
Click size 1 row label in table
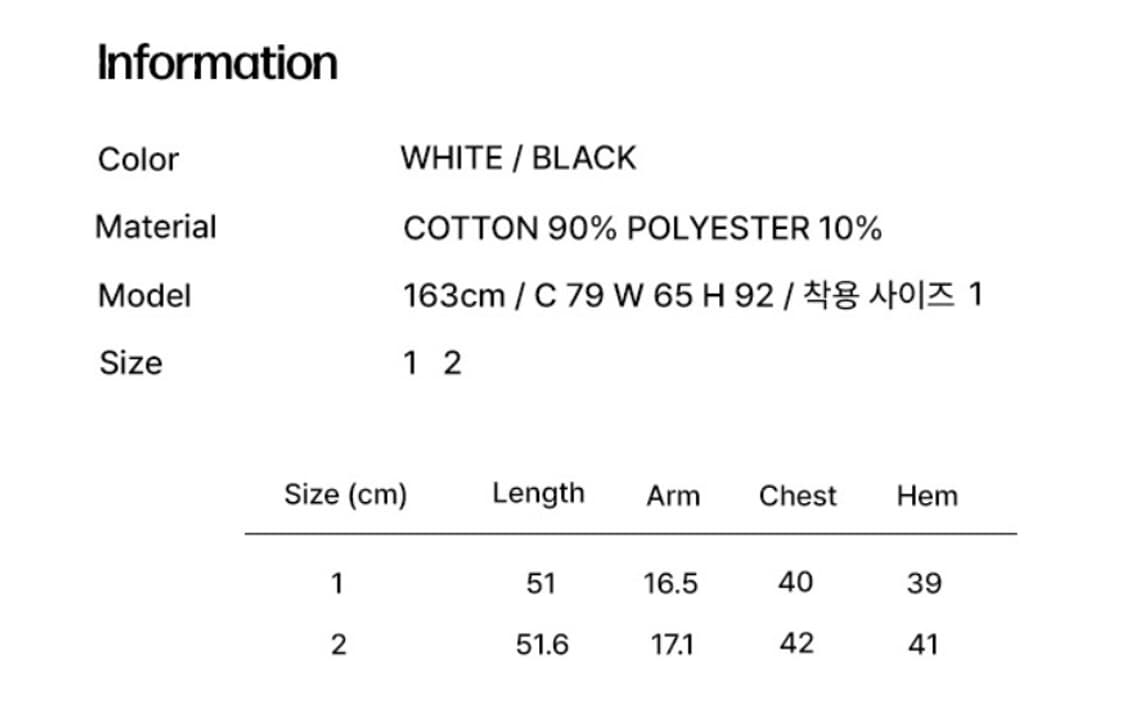pyautogui.click(x=337, y=583)
